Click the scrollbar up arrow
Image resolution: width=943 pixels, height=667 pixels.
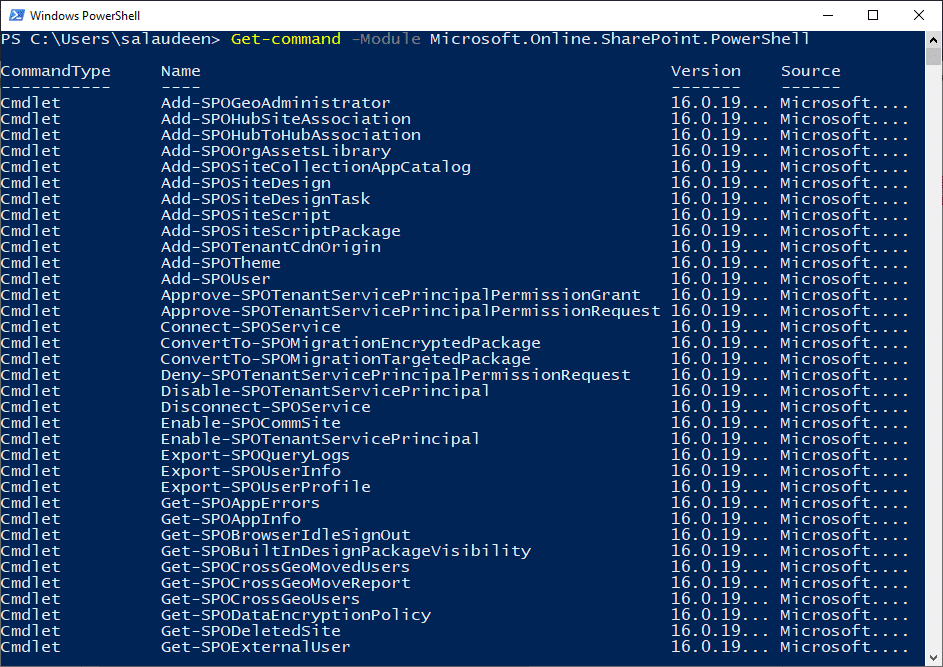coord(932,38)
